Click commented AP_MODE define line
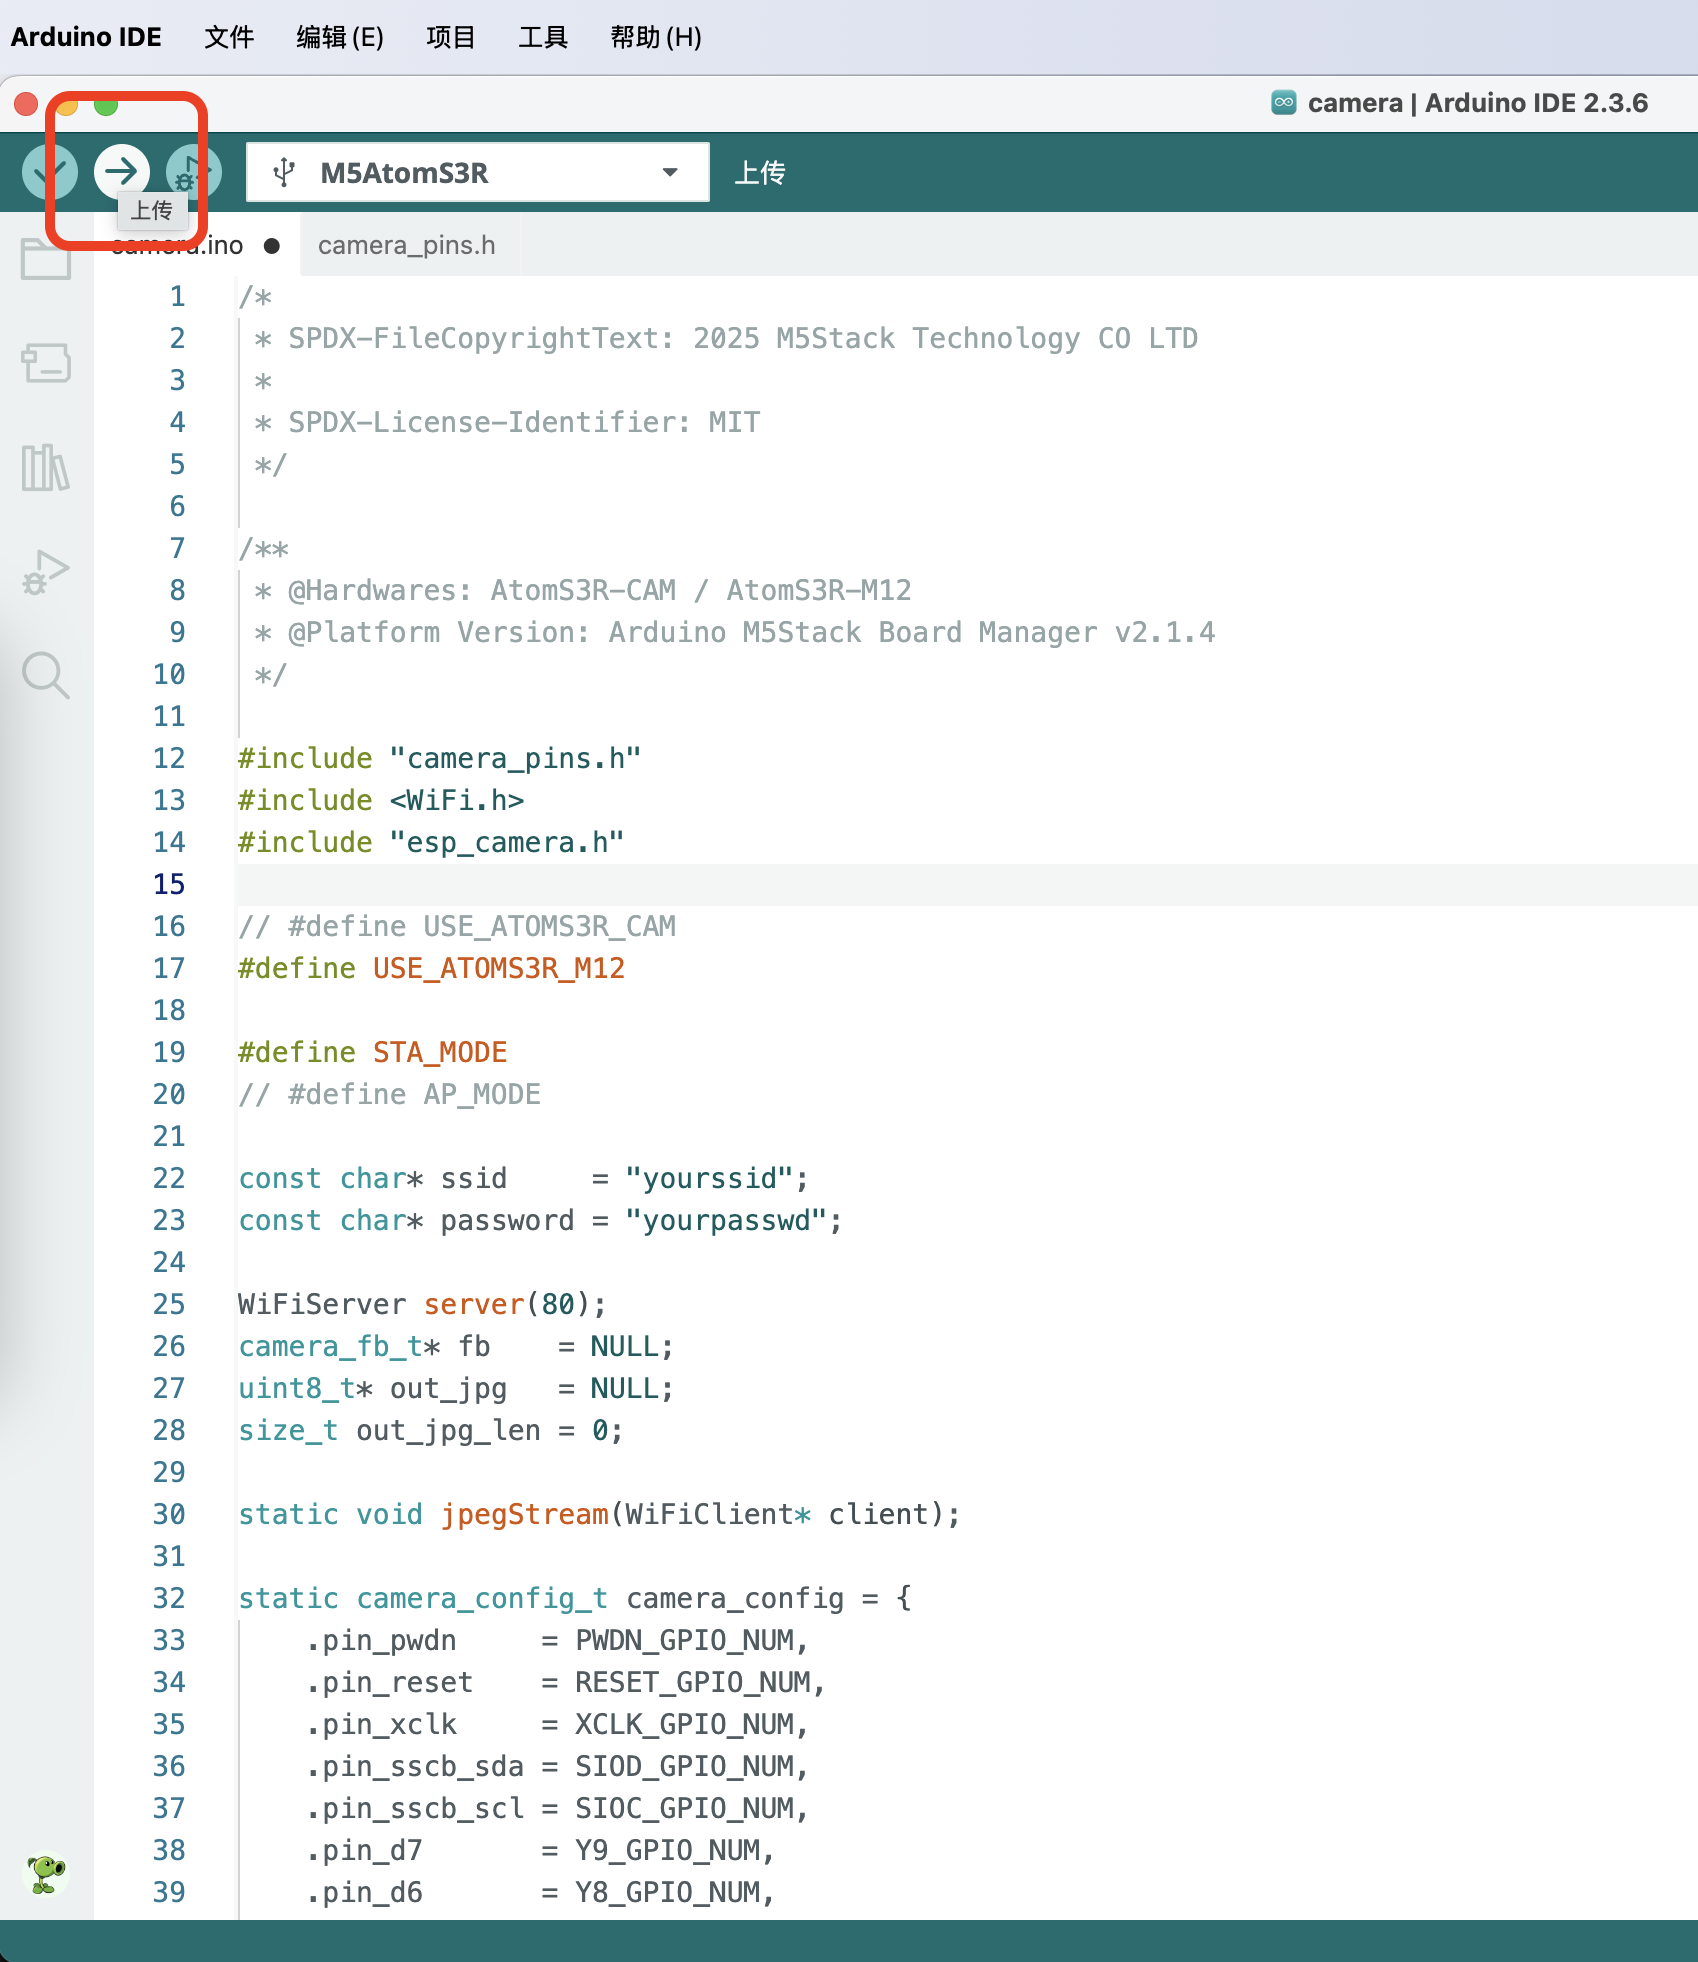 (x=389, y=1094)
